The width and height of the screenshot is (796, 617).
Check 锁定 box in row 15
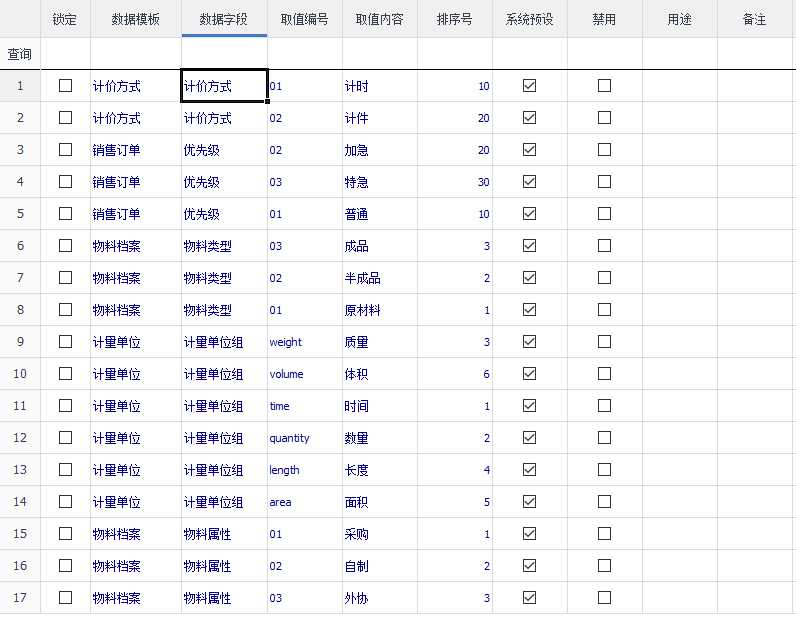65,533
